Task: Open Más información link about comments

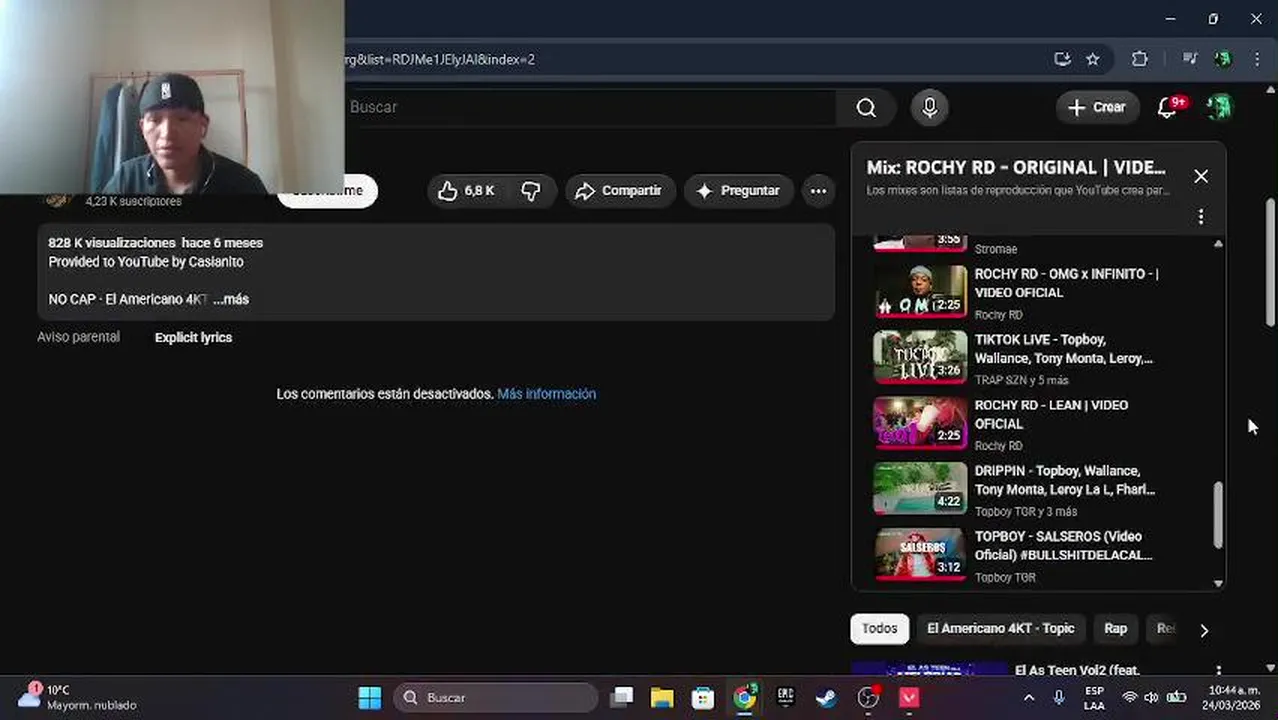Action: click(546, 394)
